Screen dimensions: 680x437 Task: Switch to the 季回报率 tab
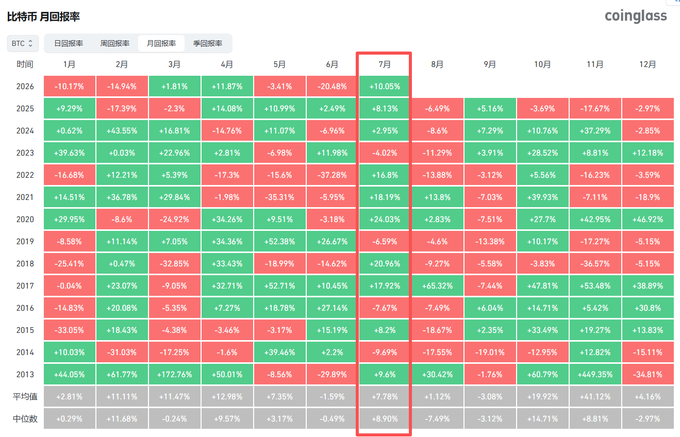coord(208,43)
